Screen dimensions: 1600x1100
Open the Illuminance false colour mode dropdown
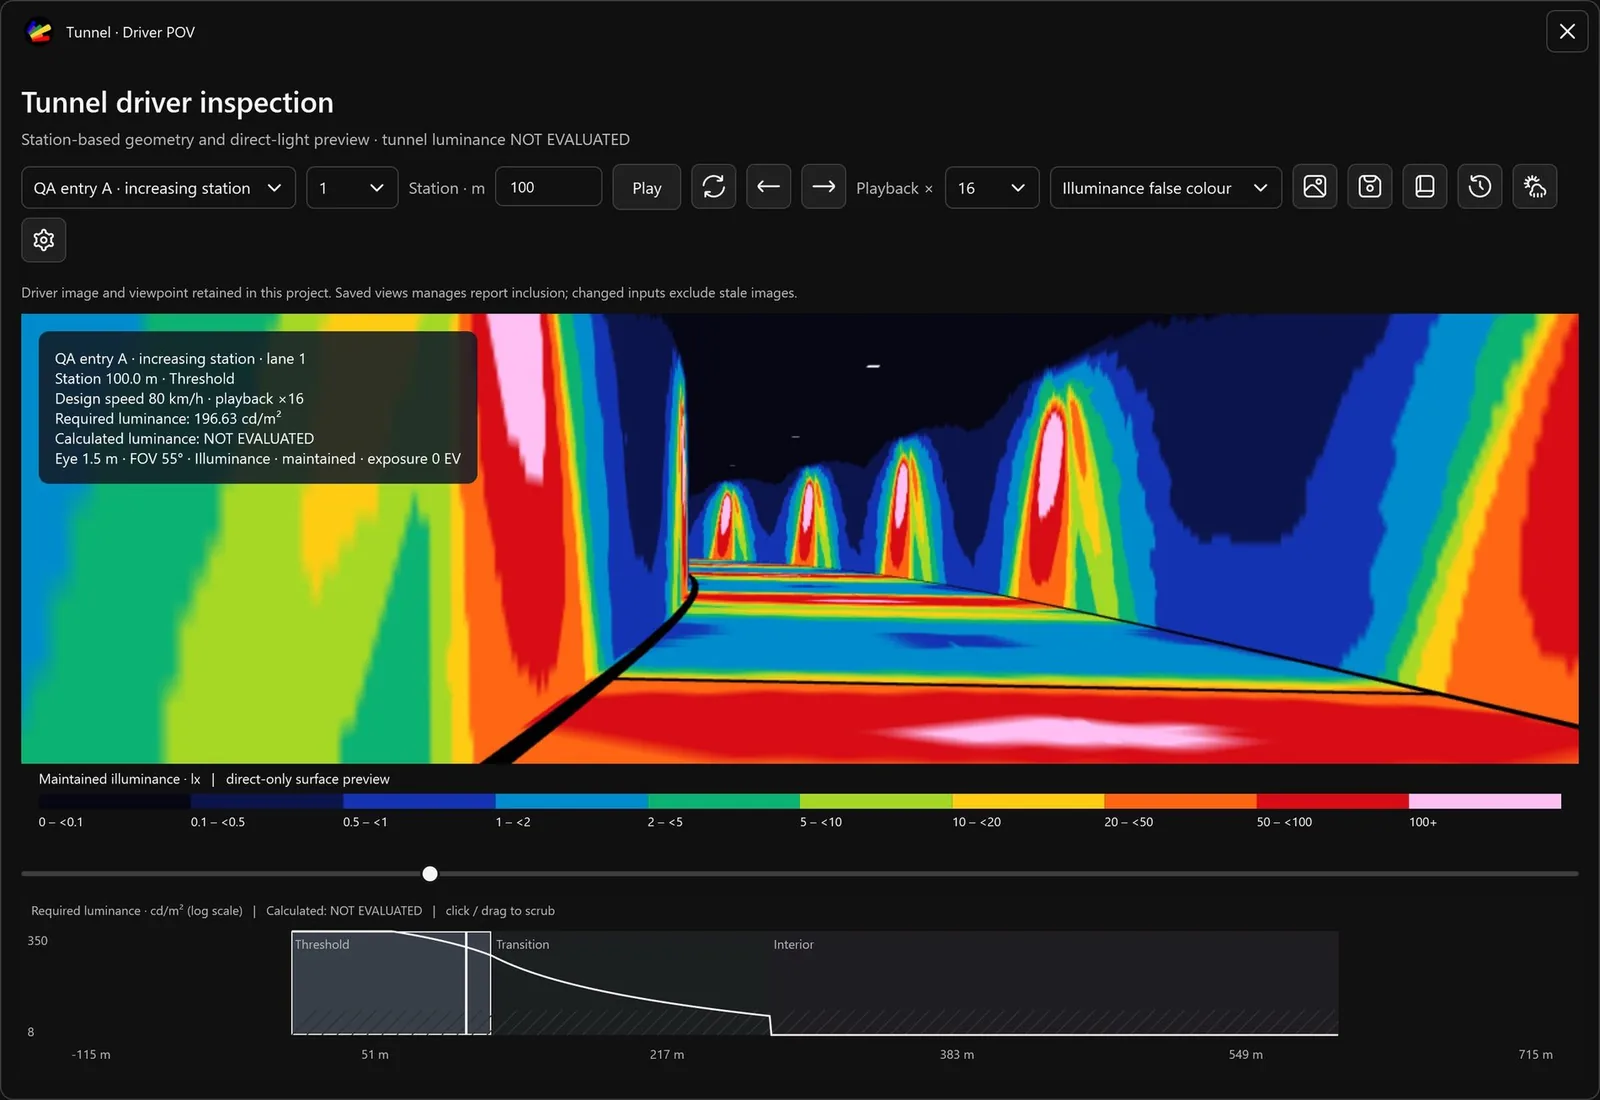tap(1166, 188)
